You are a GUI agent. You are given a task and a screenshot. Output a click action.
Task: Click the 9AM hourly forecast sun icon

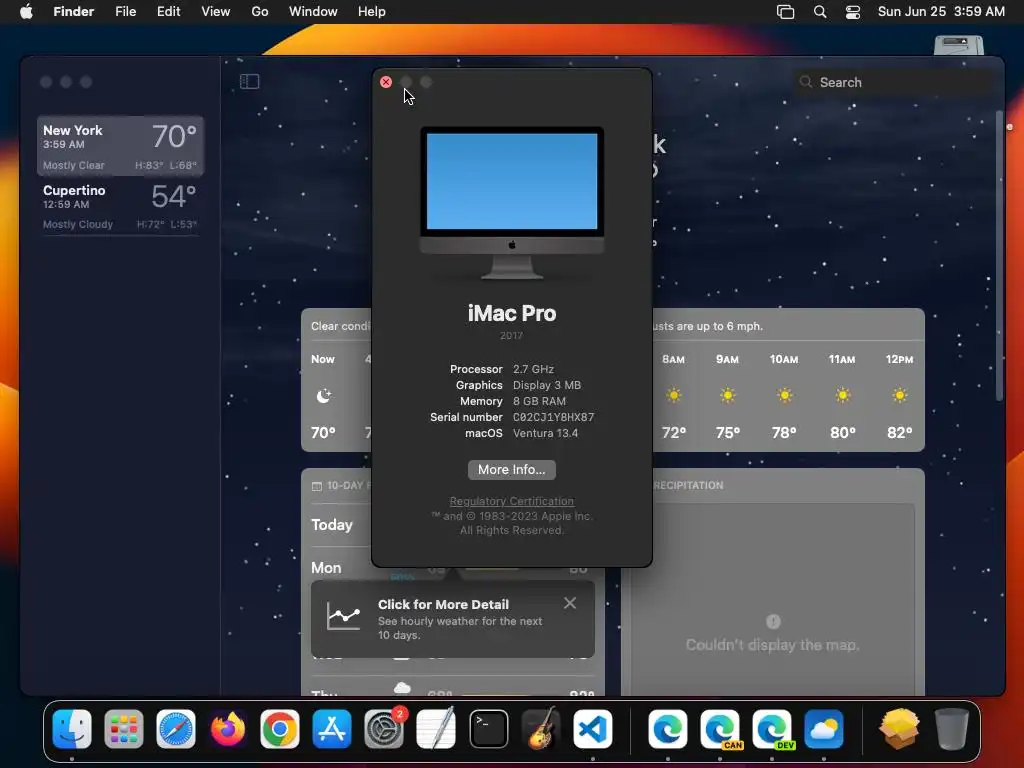tap(728, 395)
